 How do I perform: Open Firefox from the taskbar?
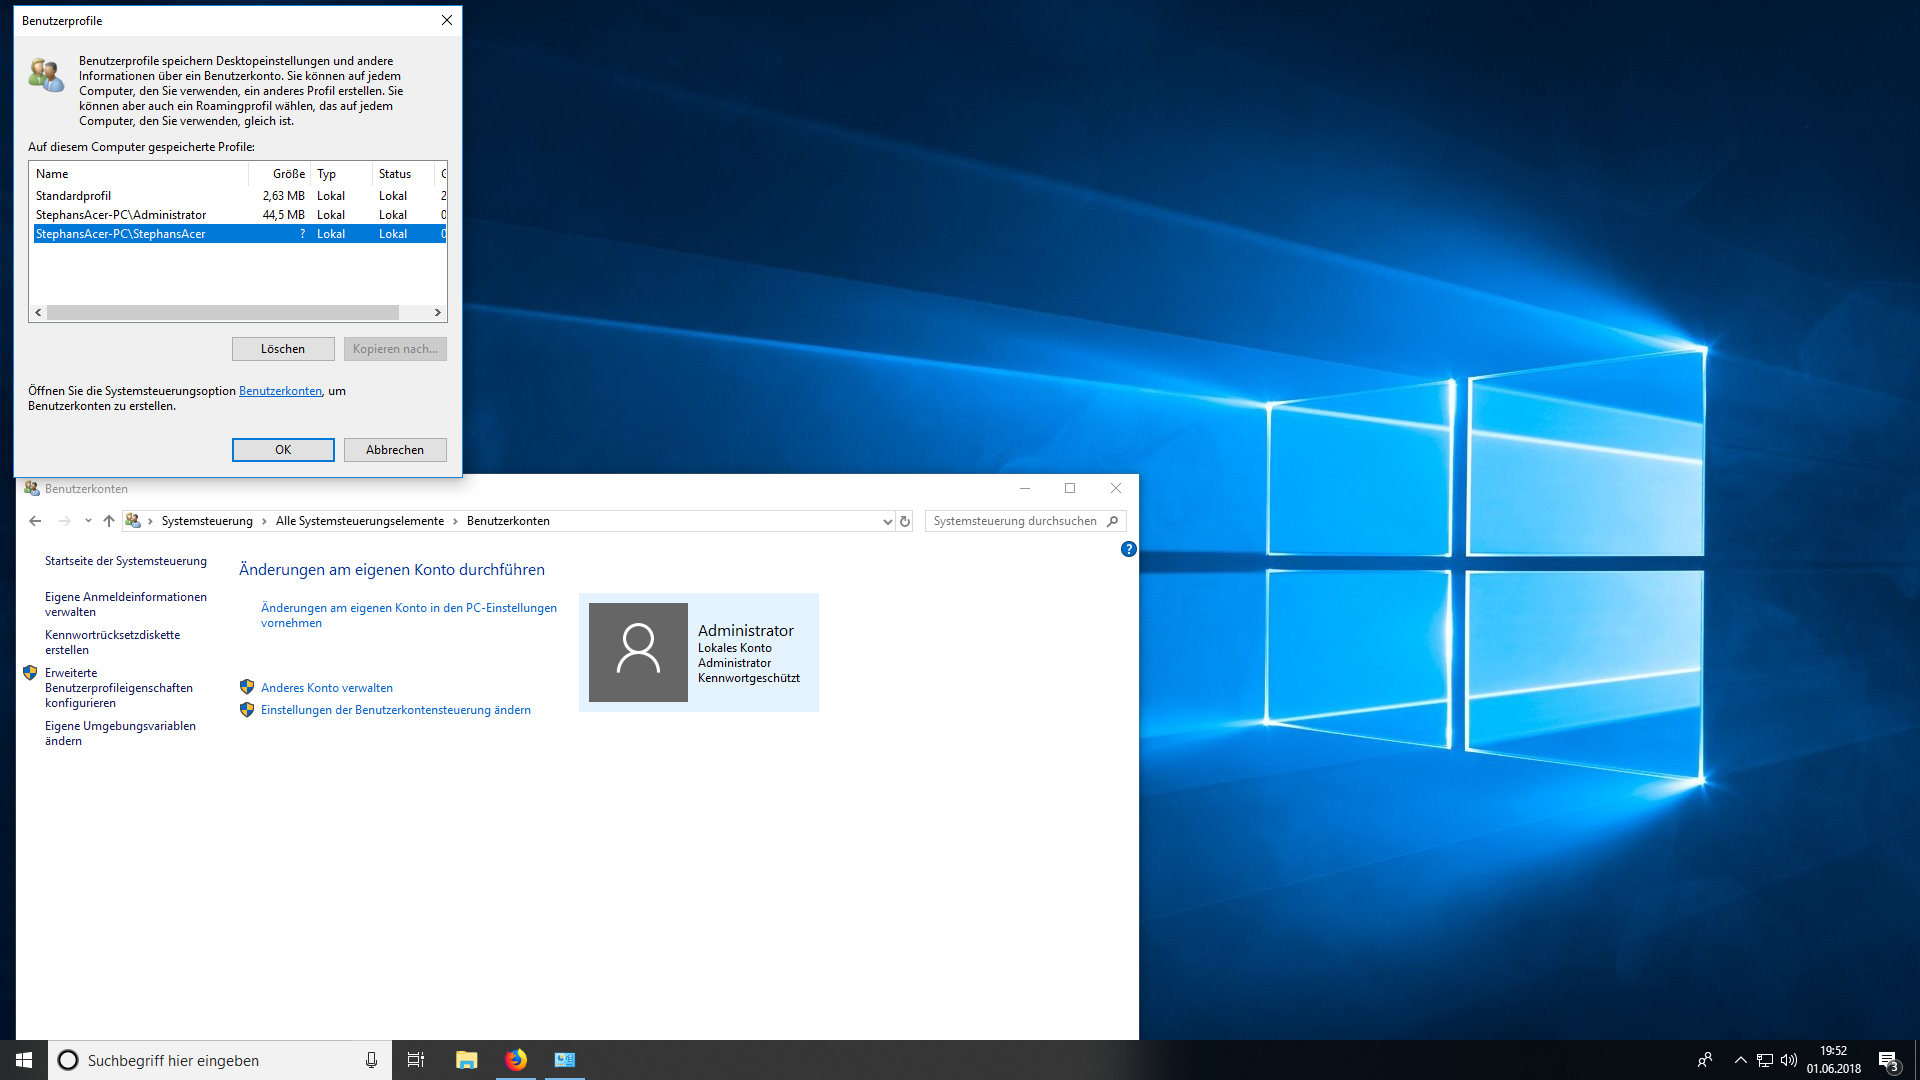coord(516,1060)
